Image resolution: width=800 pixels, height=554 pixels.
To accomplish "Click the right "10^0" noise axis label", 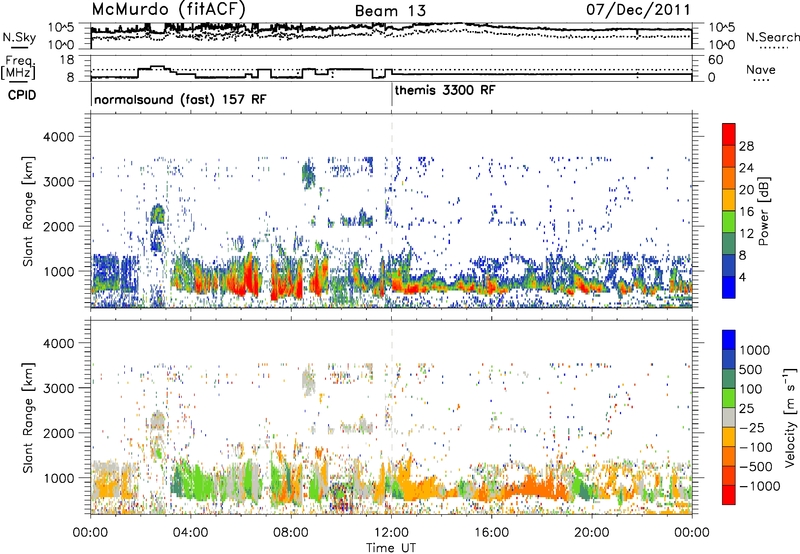I will pos(721,45).
